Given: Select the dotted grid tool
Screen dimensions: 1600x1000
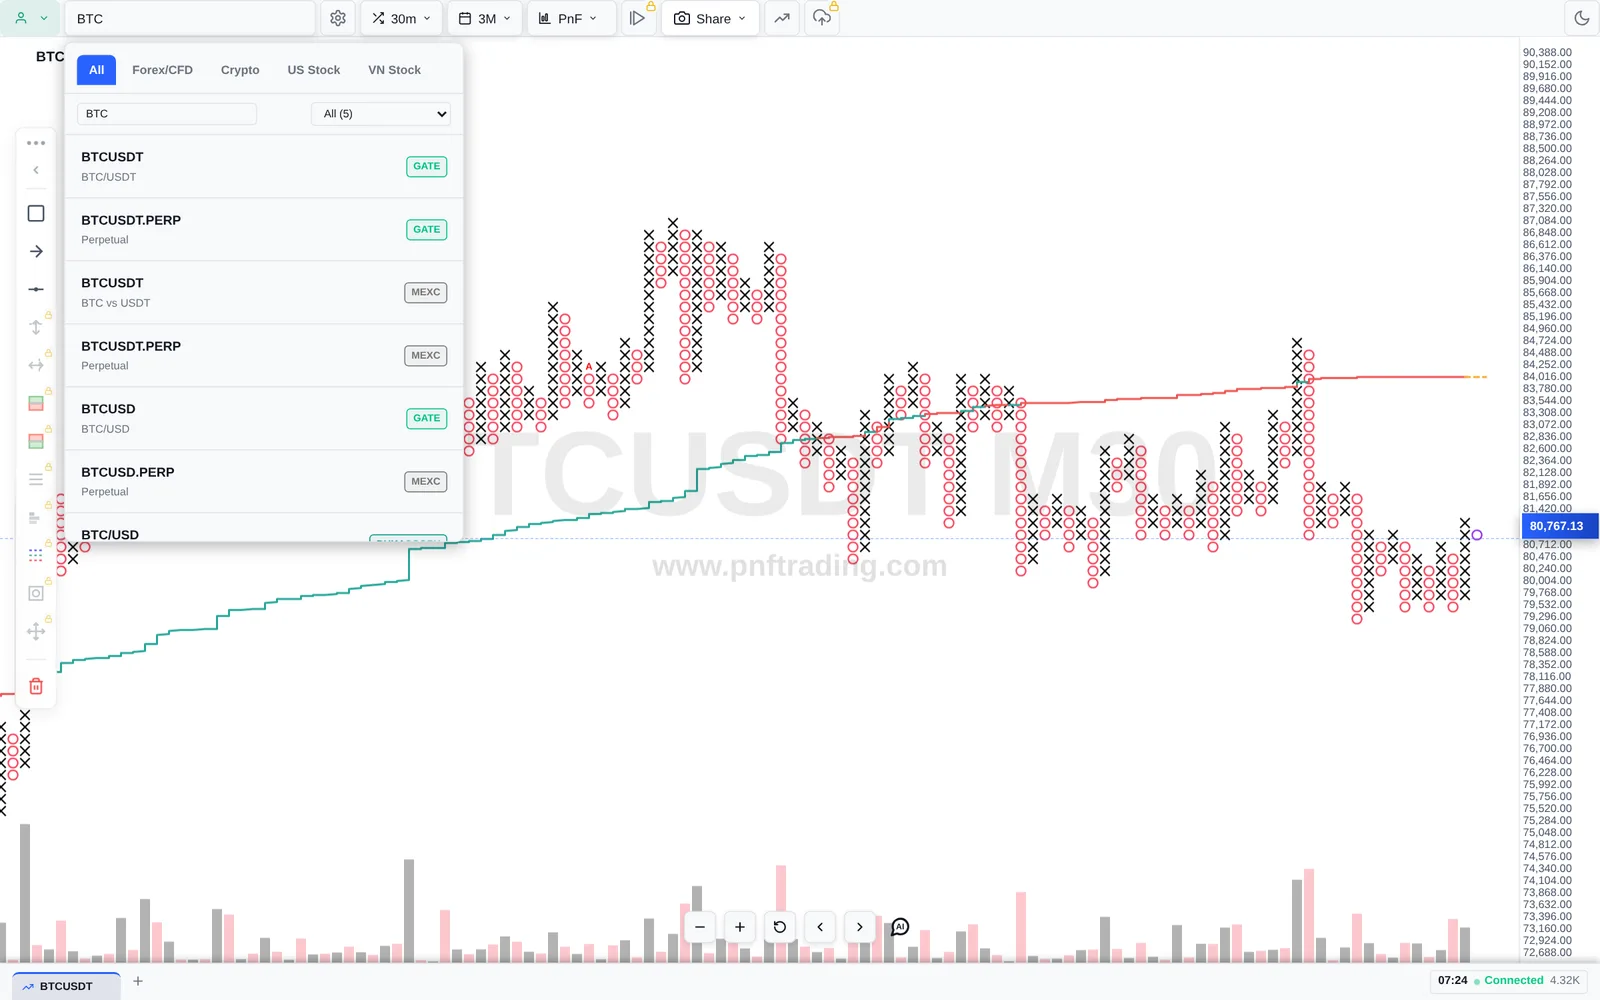Looking at the screenshot, I should tap(36, 555).
